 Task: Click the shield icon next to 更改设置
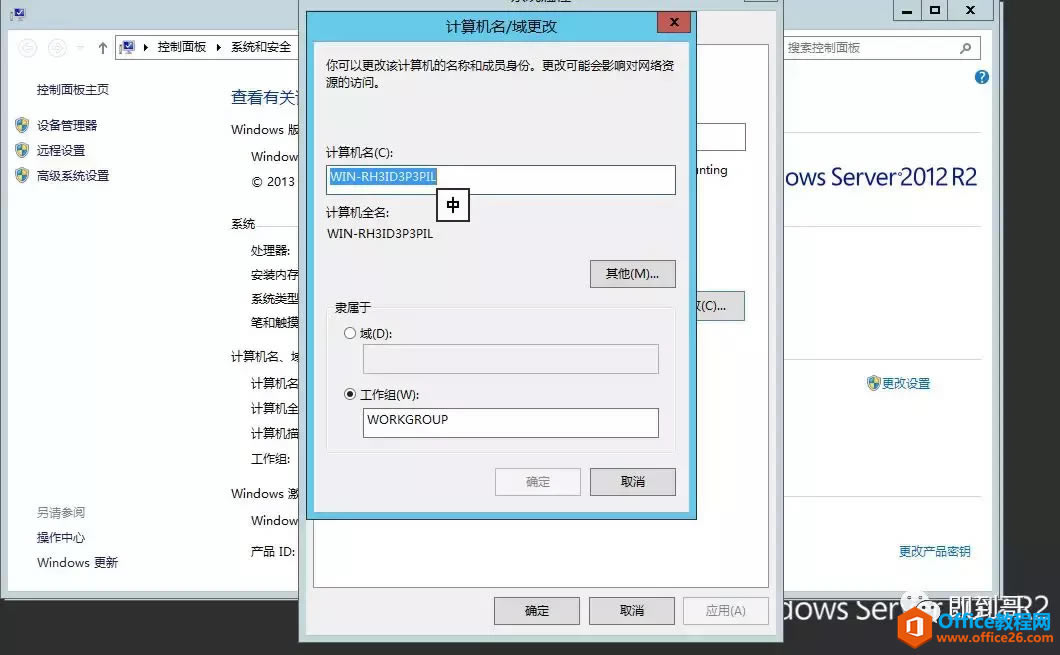click(x=873, y=383)
